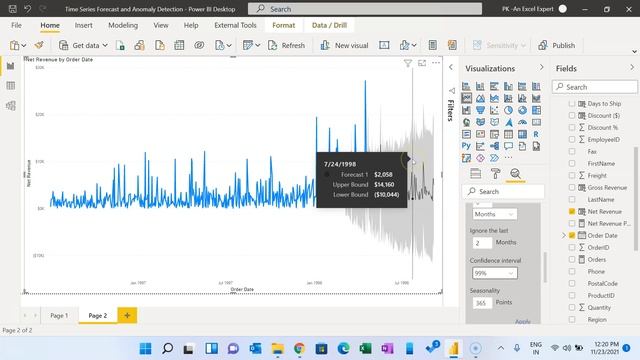Open the Modeling ribbon tab

123,25
